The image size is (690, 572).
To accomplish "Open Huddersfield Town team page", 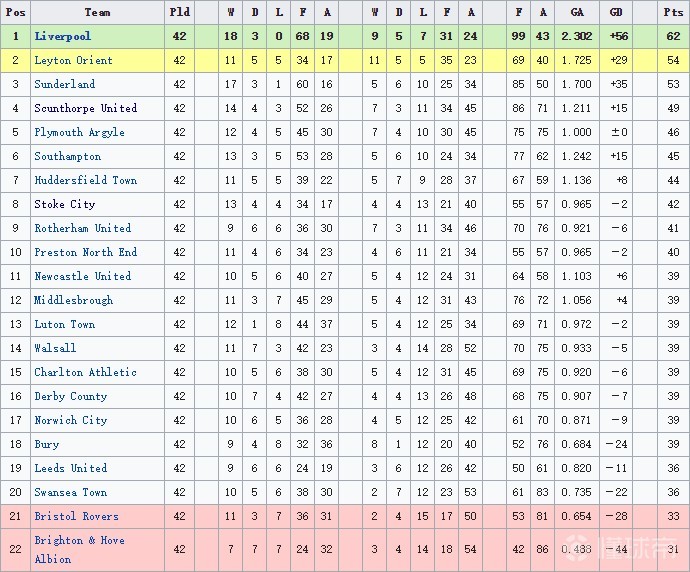I will 85,180.
